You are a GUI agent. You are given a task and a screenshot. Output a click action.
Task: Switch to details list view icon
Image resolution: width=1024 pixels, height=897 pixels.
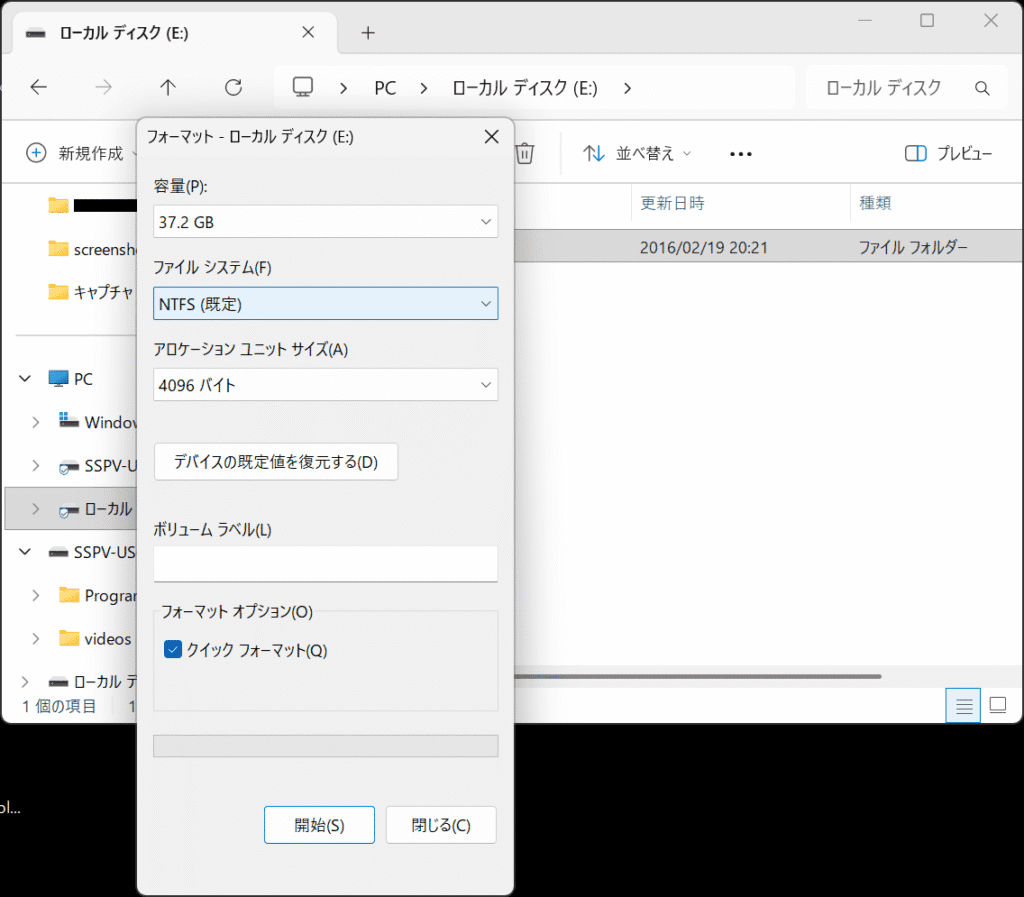click(963, 706)
